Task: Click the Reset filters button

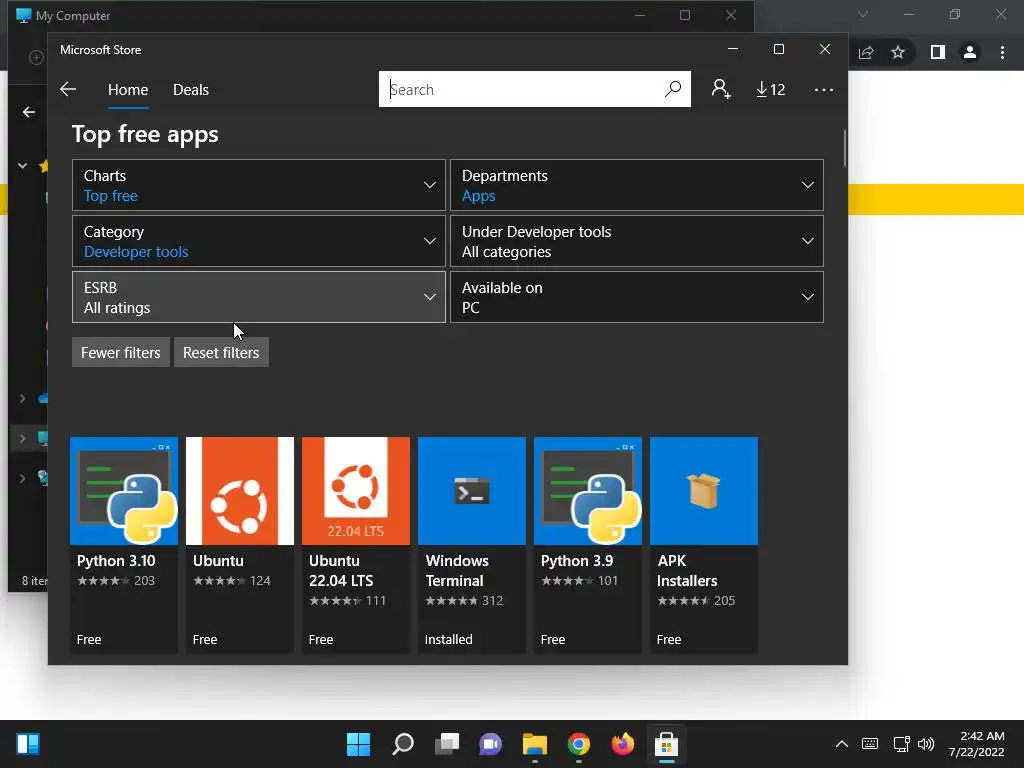Action: tap(221, 353)
